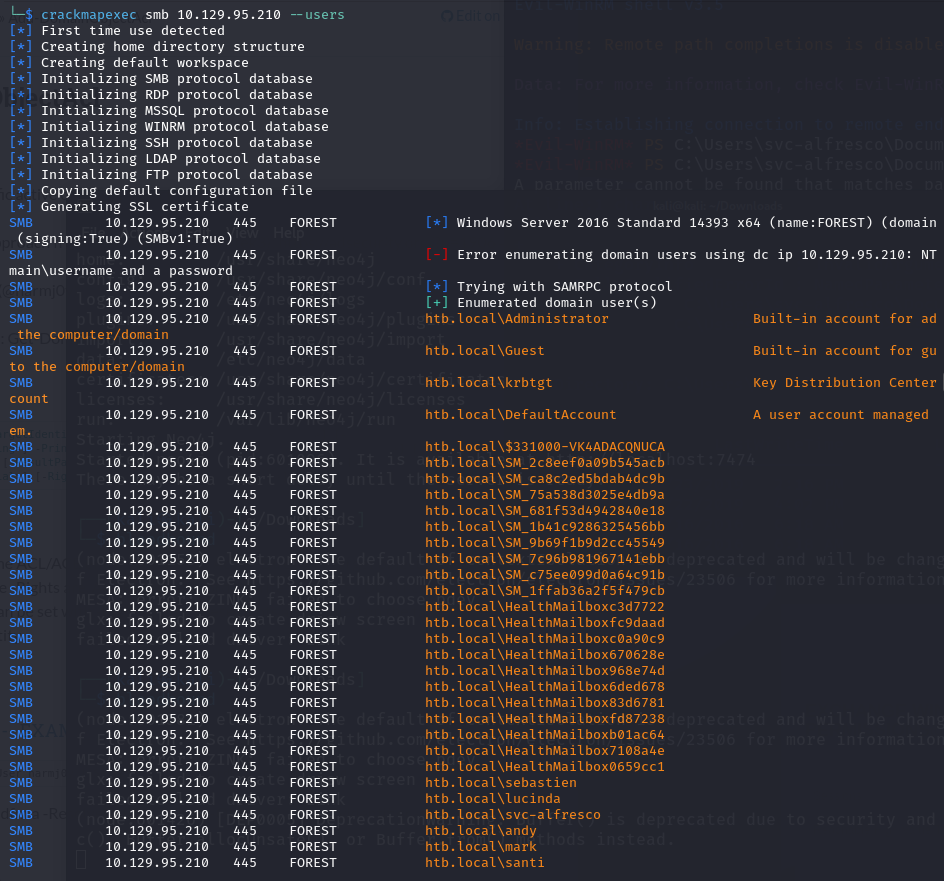The height and width of the screenshot is (881, 944).
Task: Select htb.local\SM_ca8c2ed5bdab4dc9b entry
Action: pos(544,479)
